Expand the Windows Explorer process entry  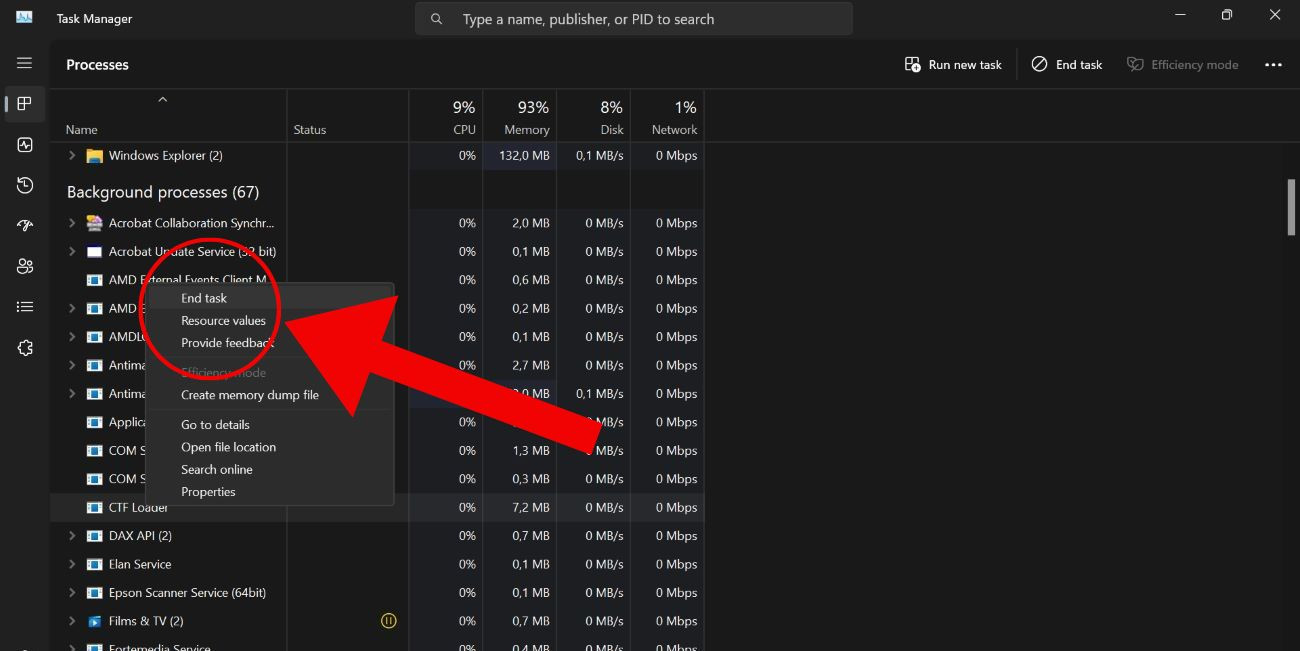[70, 155]
